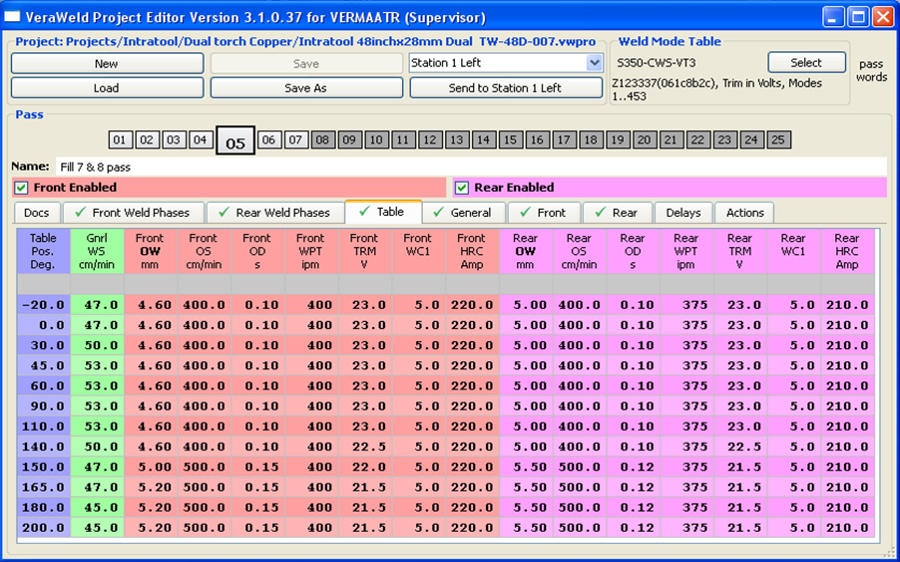This screenshot has width=900, height=562.
Task: Select Front TRM cell 22.5 in 140.0 row
Action: click(x=365, y=447)
